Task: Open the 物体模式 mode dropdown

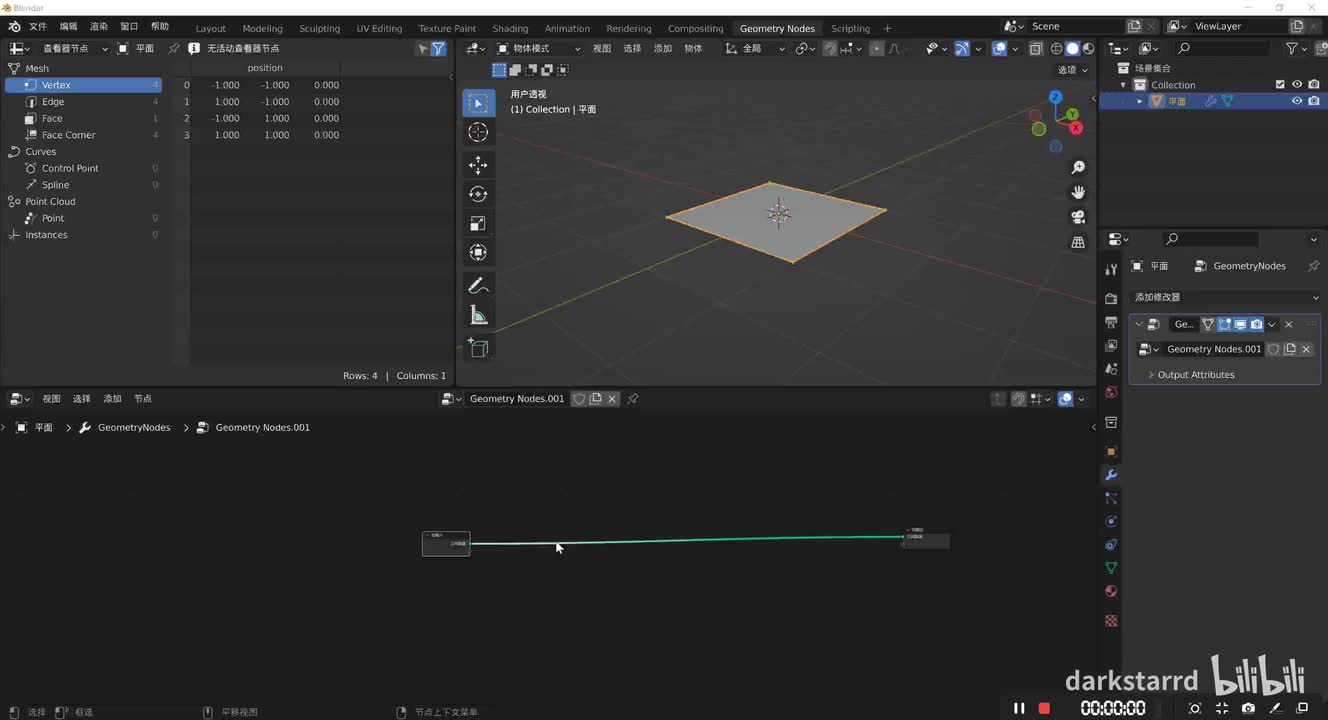Action: tap(539, 48)
